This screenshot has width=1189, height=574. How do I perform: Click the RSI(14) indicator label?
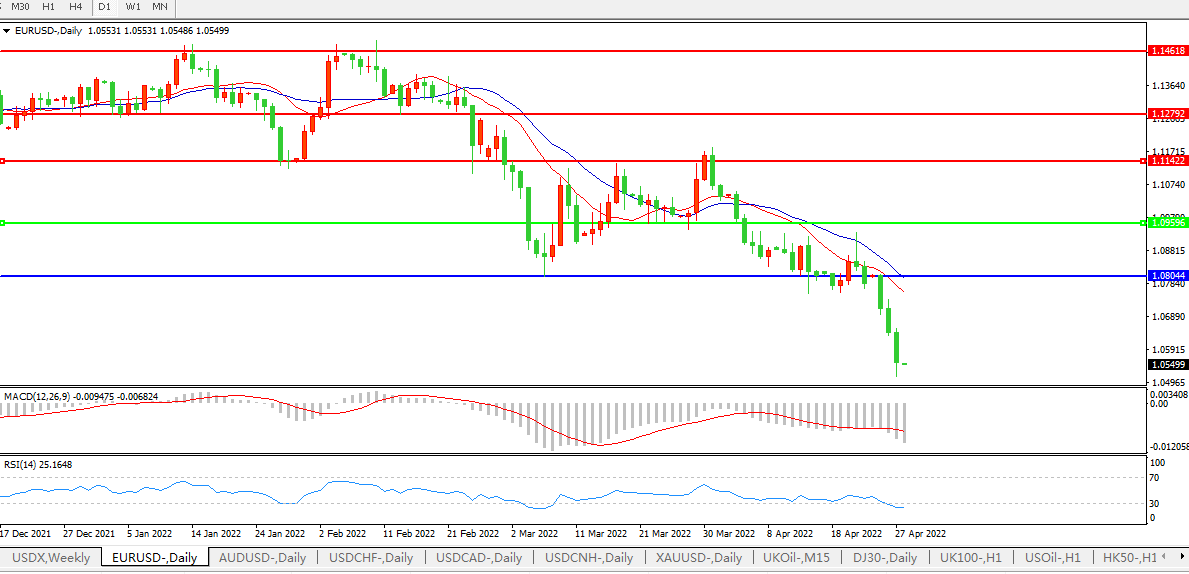pos(23,464)
